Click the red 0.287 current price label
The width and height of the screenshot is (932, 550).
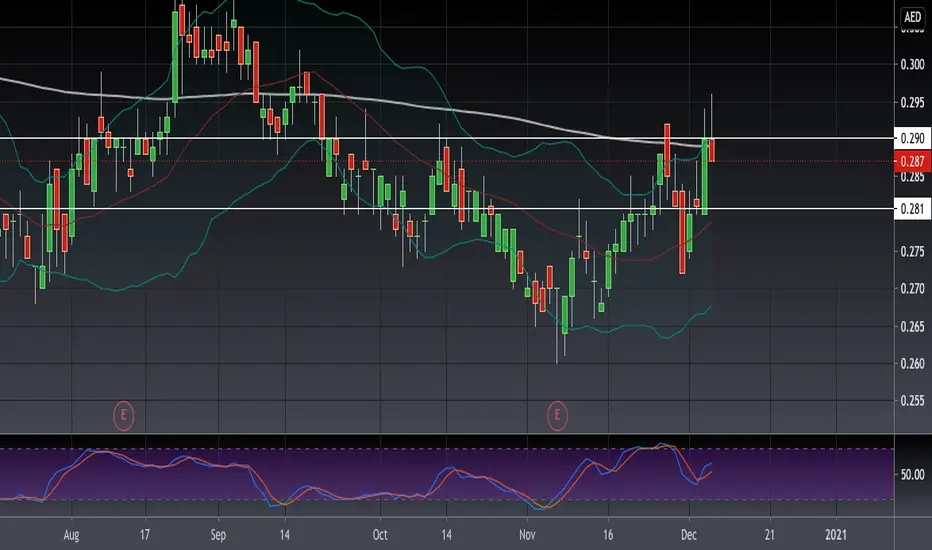pos(912,161)
